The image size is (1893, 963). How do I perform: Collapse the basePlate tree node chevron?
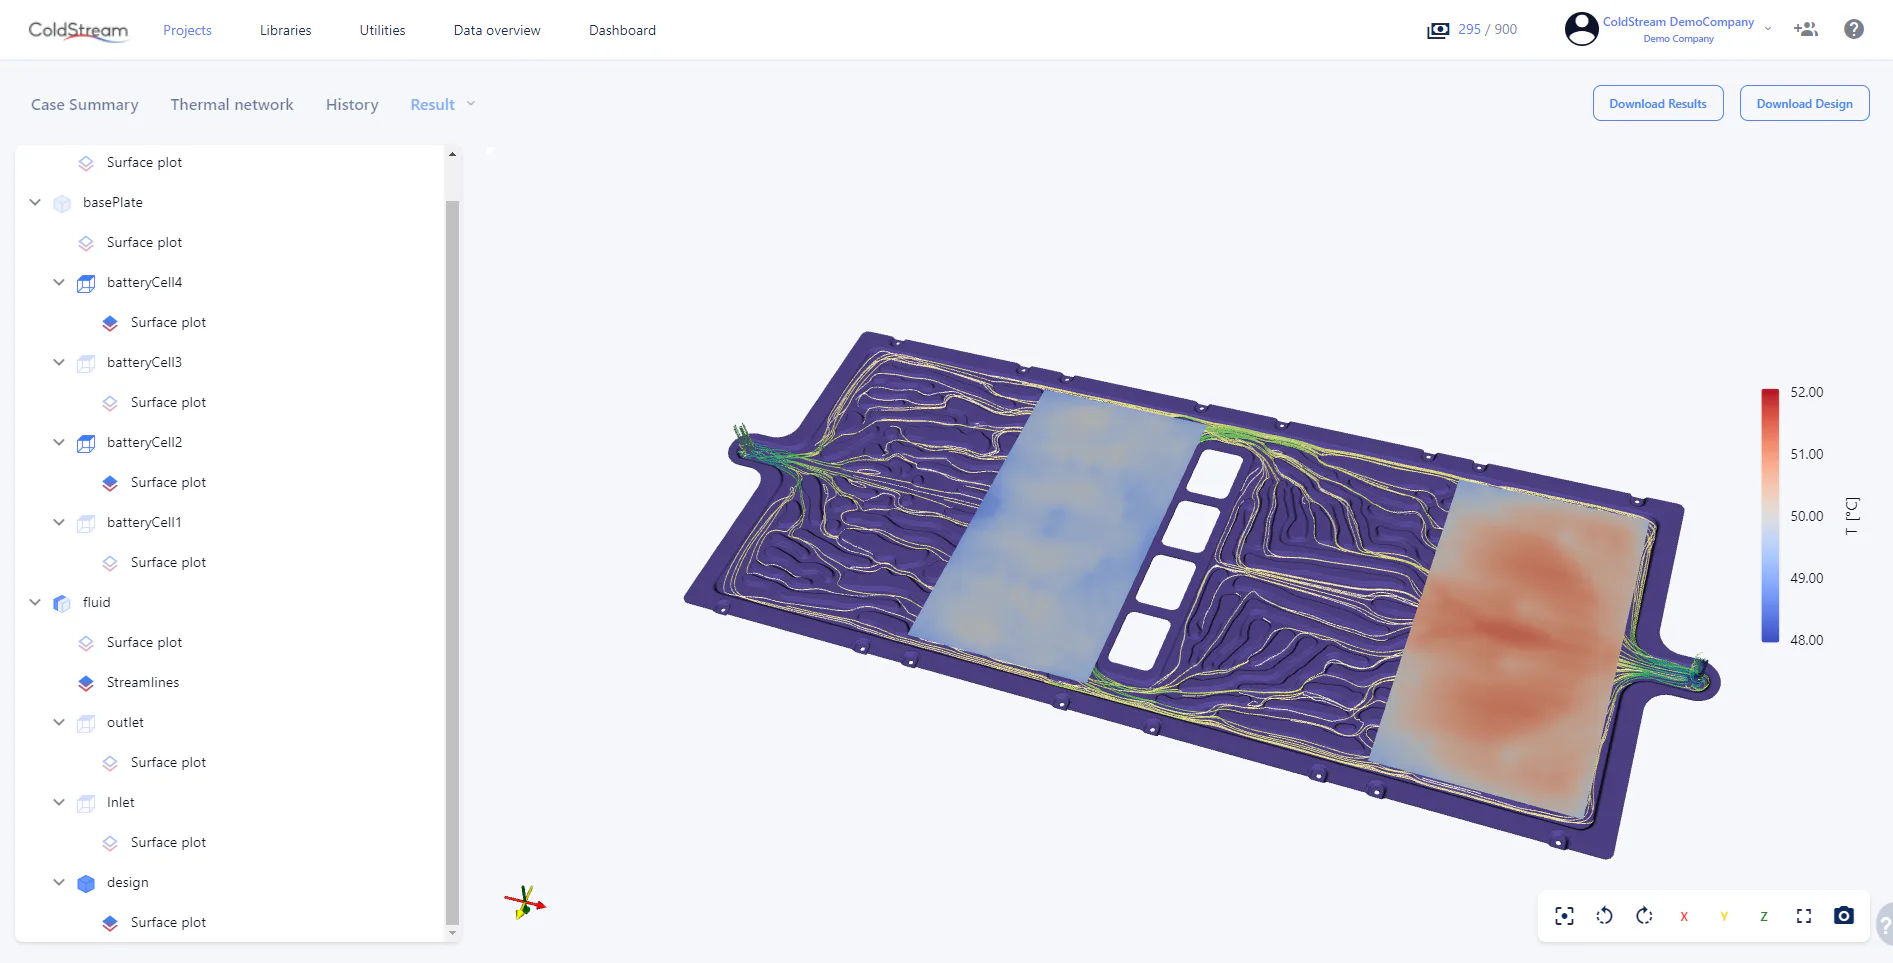click(x=35, y=202)
